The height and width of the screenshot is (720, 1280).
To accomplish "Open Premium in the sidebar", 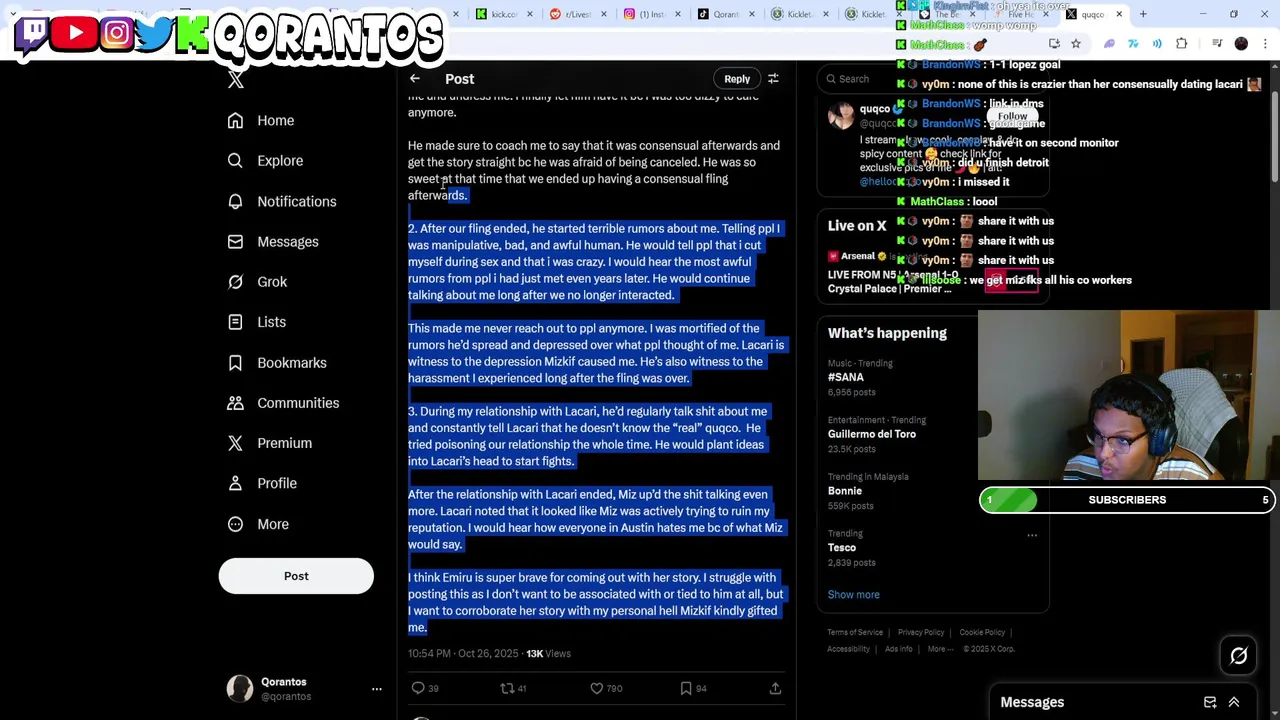I will [269, 442].
